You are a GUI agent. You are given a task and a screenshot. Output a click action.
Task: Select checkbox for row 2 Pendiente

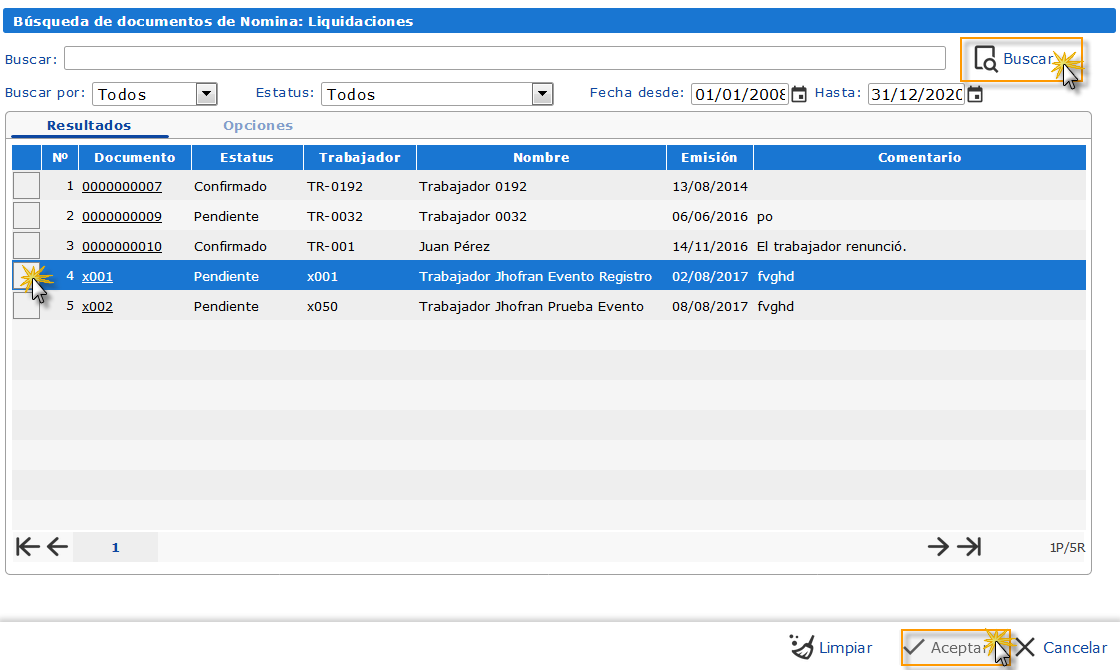coord(26,216)
